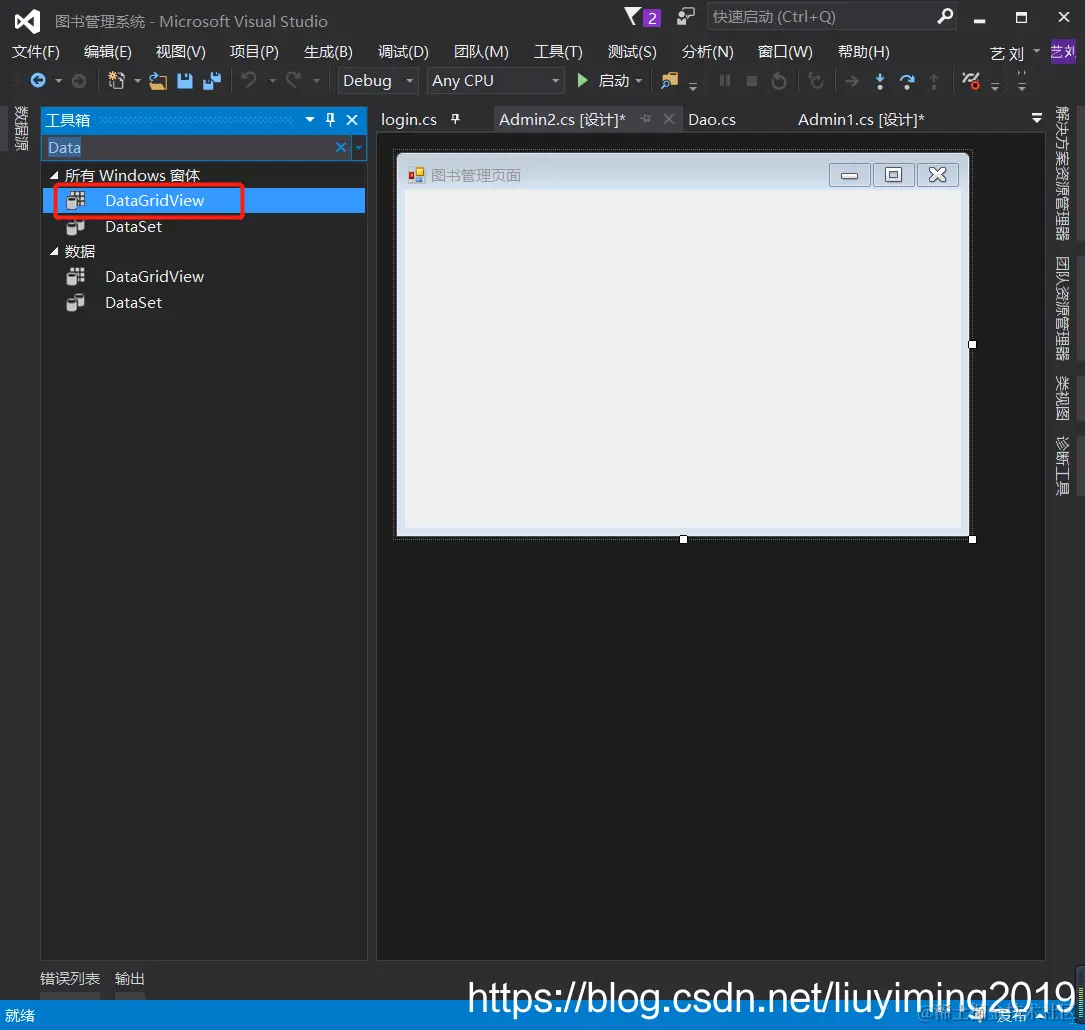Screen dimensions: 1085x1030
Task: Click the new project toolbar icon
Action: 116,81
